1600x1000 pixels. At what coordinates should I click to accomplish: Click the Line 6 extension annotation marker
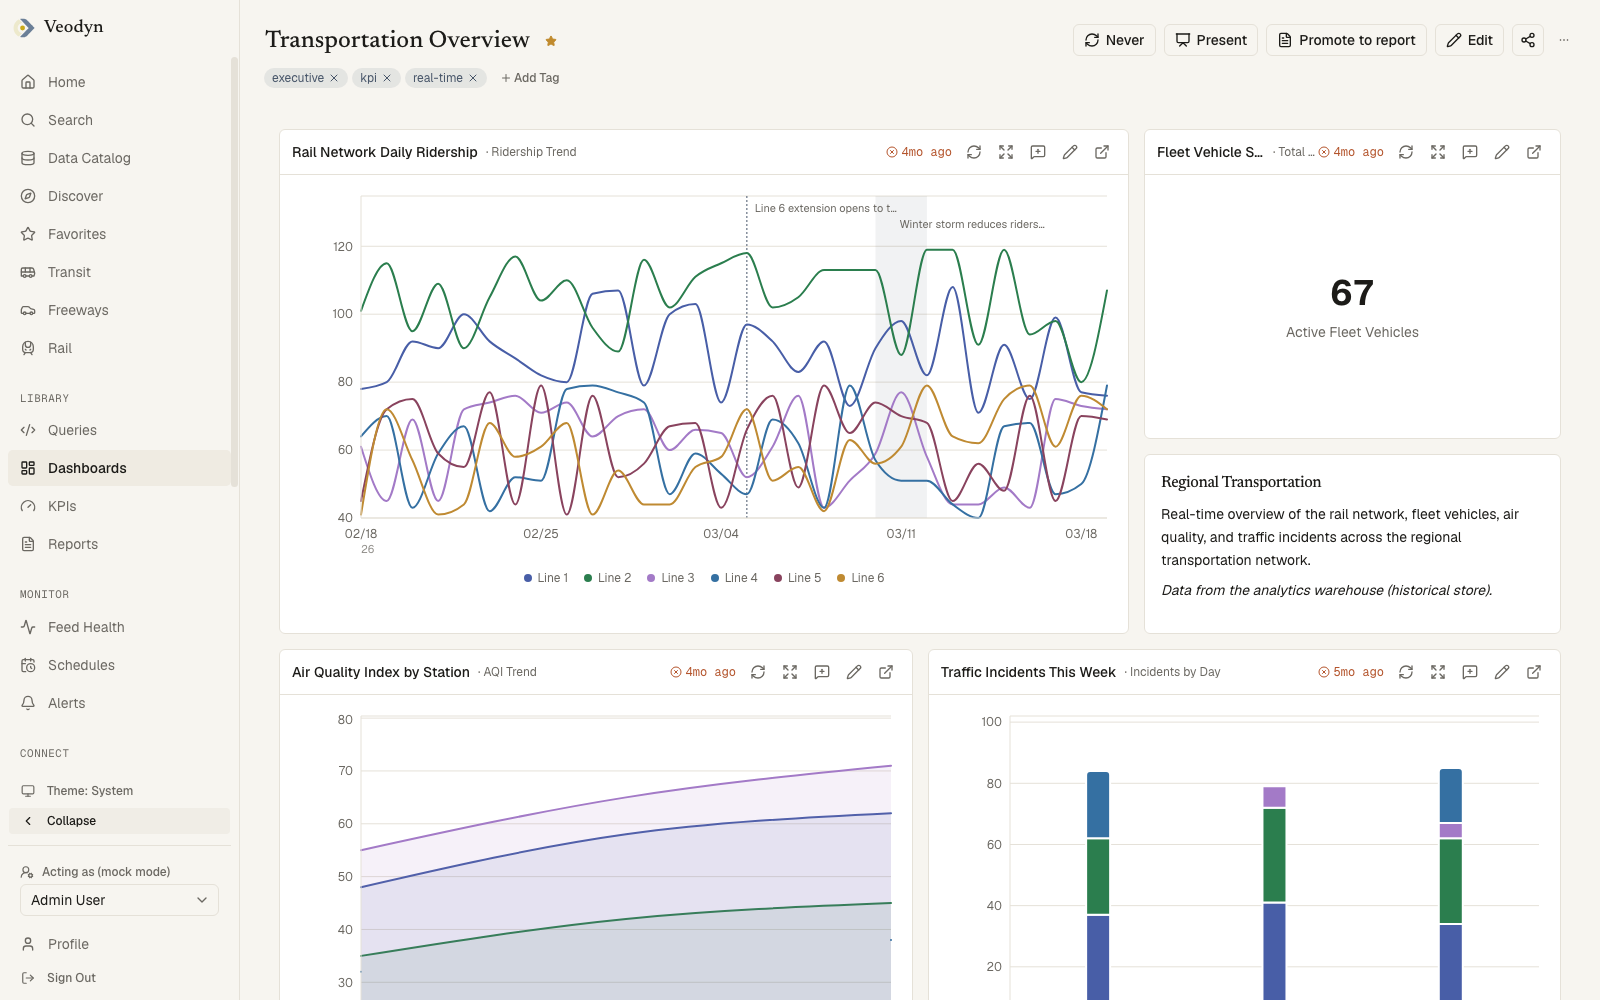pos(825,208)
